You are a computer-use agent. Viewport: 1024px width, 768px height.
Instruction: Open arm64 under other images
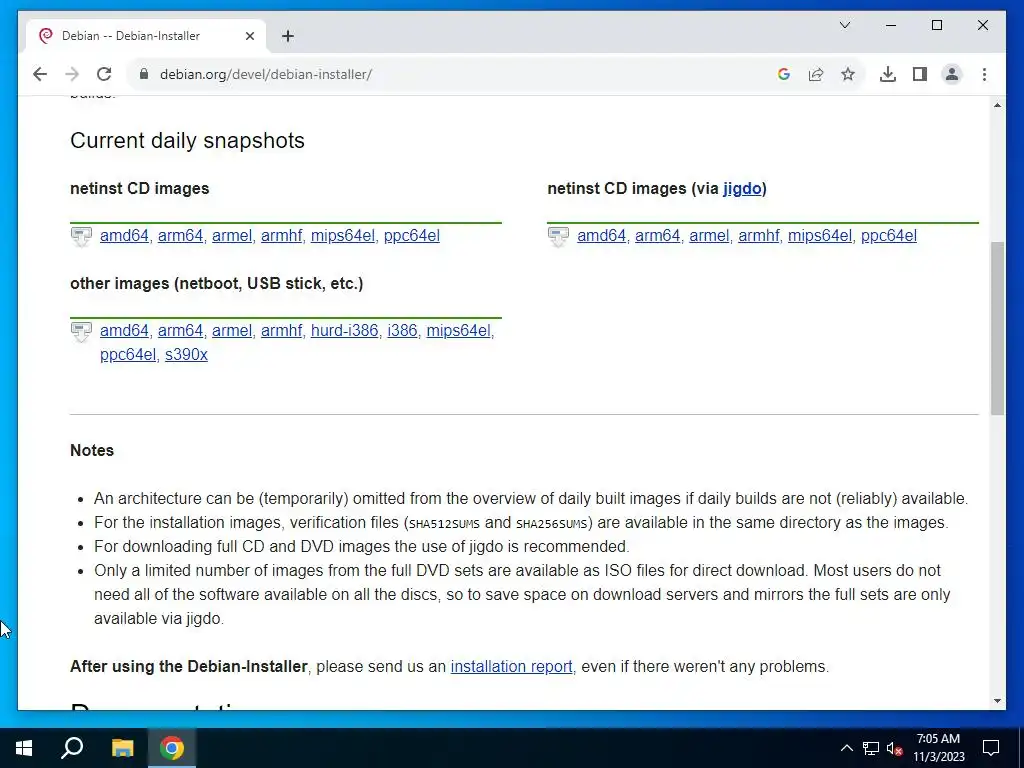[180, 330]
